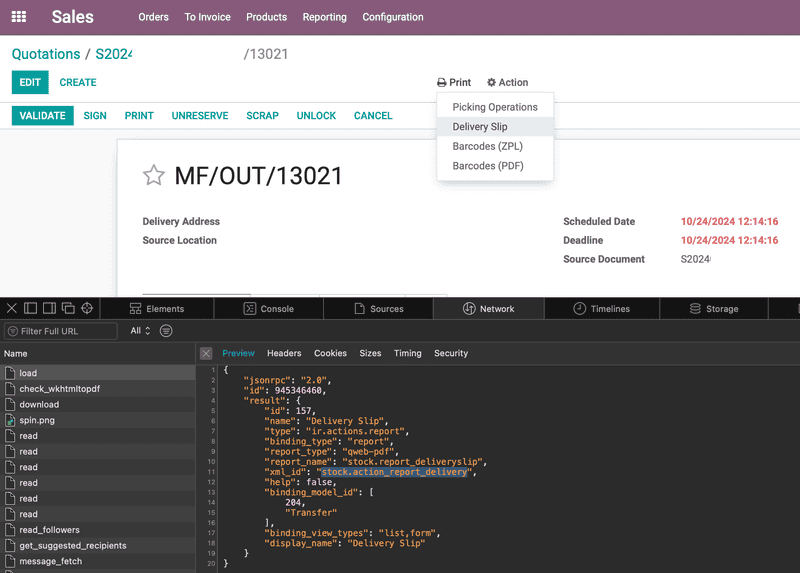Viewport: 800px width, 573px height.
Task: Detach inspector into separate window icon
Action: click(x=68, y=308)
